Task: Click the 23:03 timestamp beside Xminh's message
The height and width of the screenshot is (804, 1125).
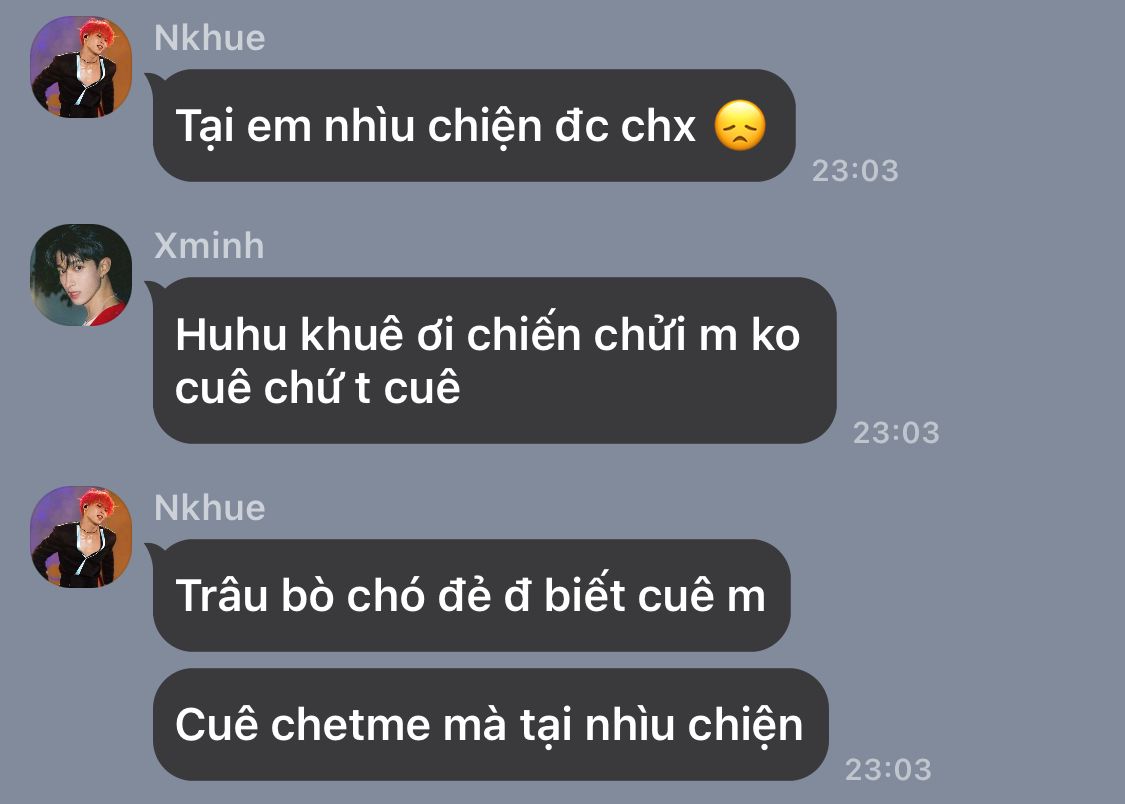Action: [x=895, y=432]
